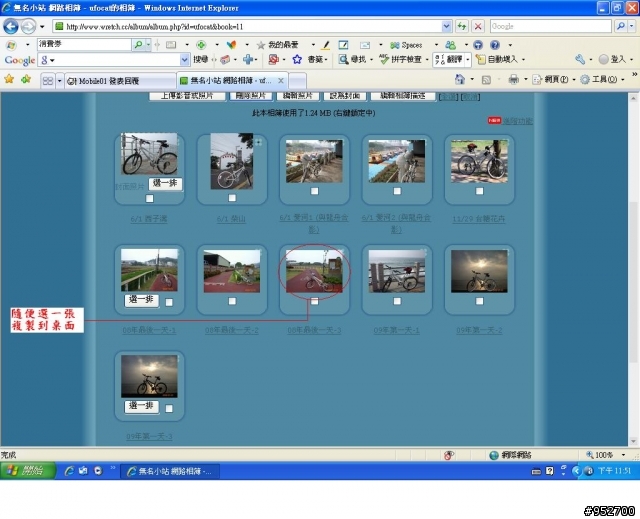
Task: Check the 09年第一天-1 photo checkbox
Action: [397, 301]
